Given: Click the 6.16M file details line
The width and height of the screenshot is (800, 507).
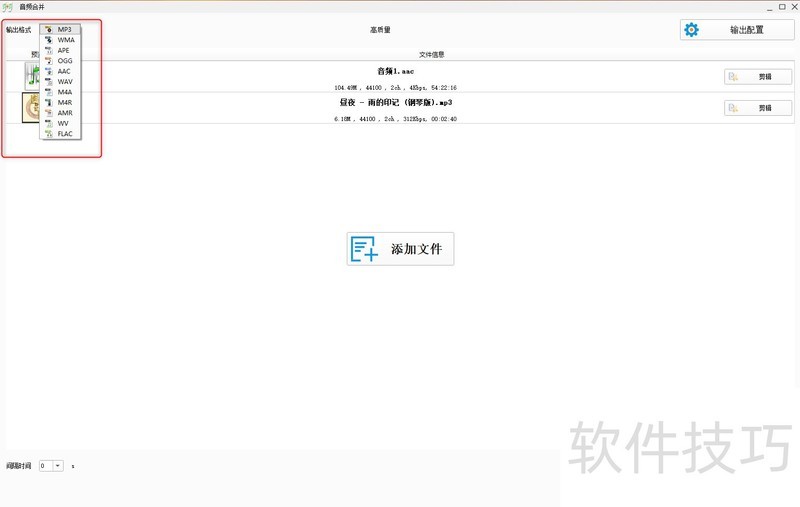Looking at the screenshot, I should (x=395, y=119).
